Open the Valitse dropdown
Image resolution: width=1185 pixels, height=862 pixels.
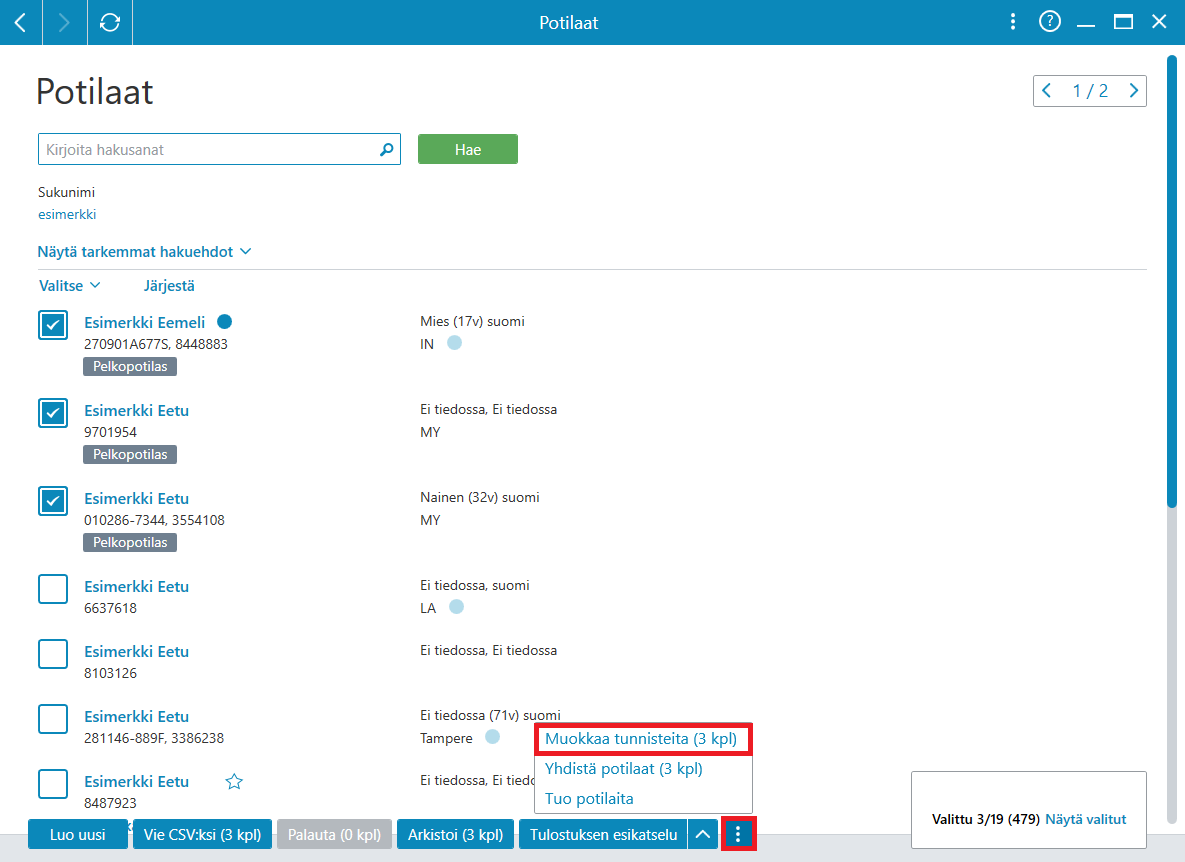click(70, 286)
